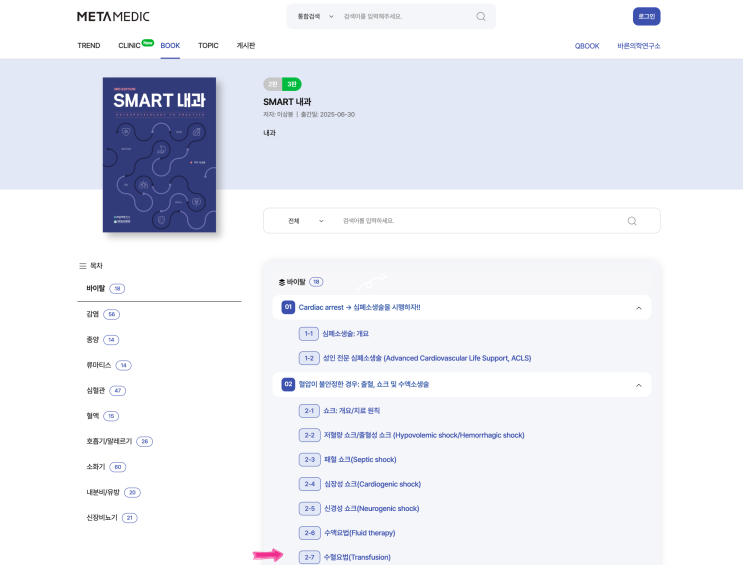Click the top search magnifier icon
Viewport: 743px width, 565px height.
(x=481, y=17)
